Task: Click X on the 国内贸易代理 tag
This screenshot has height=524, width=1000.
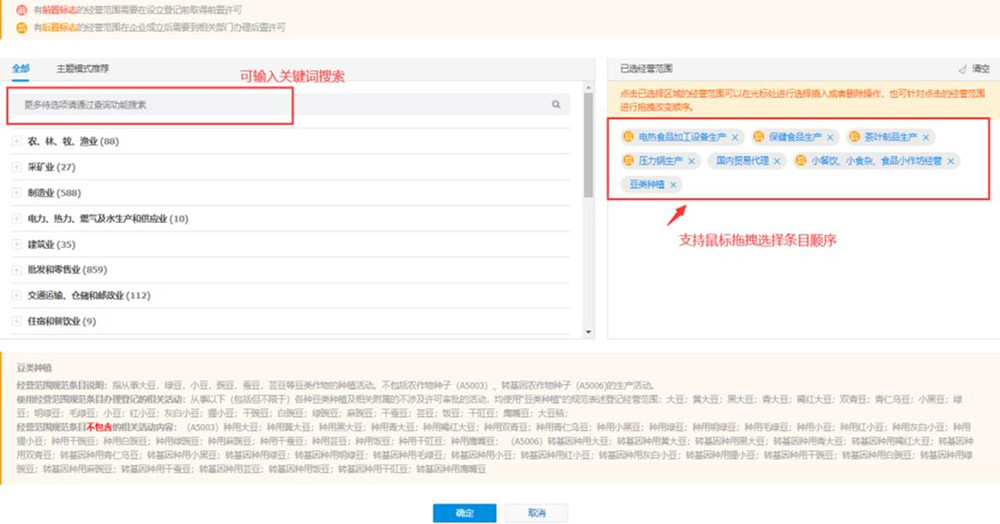Action: 778,161
